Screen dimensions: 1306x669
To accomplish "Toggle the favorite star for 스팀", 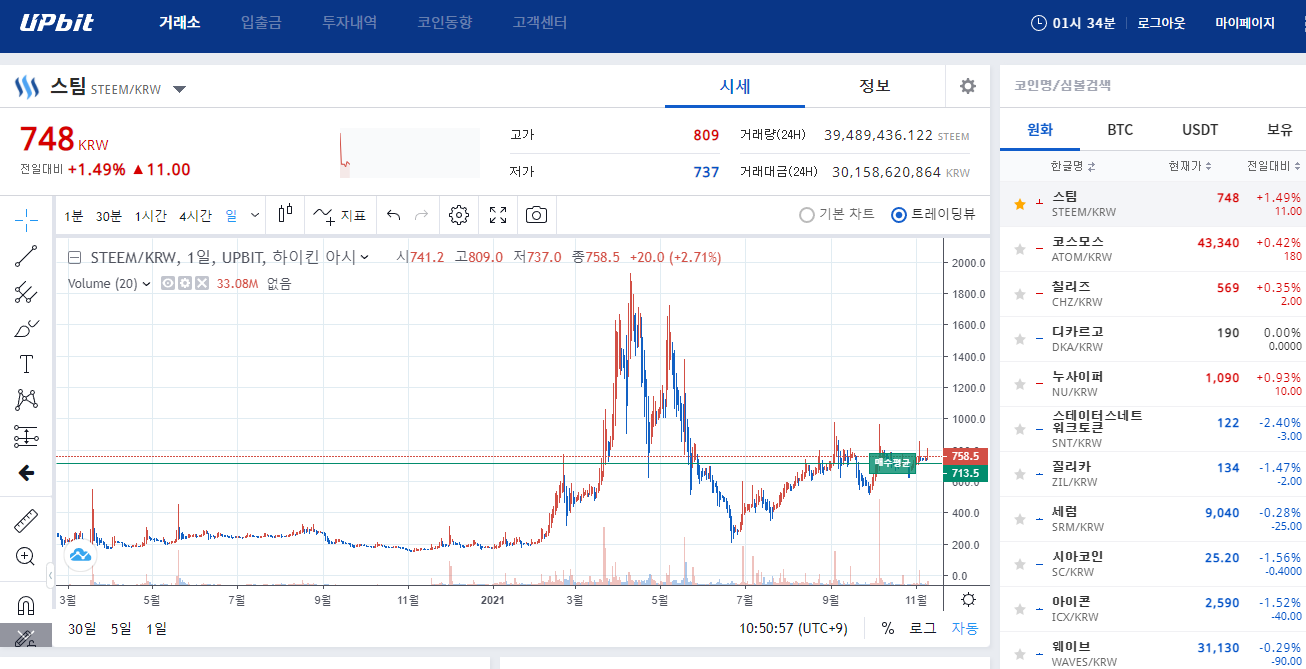I will point(1020,204).
